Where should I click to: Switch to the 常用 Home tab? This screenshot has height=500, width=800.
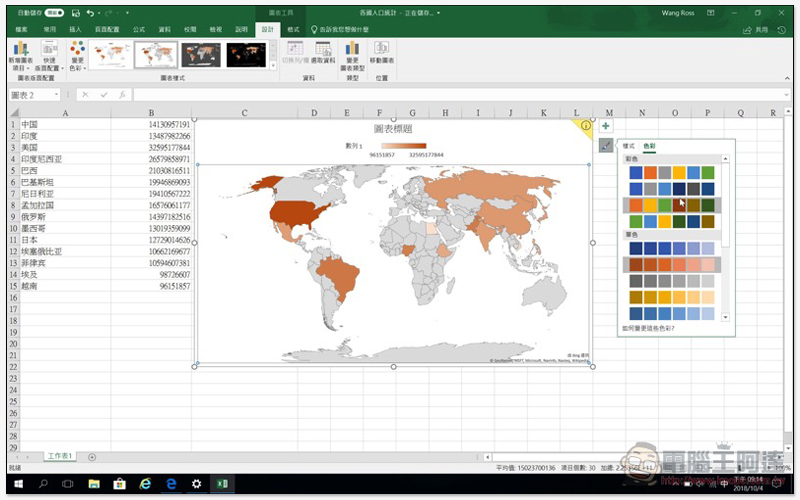click(x=49, y=30)
